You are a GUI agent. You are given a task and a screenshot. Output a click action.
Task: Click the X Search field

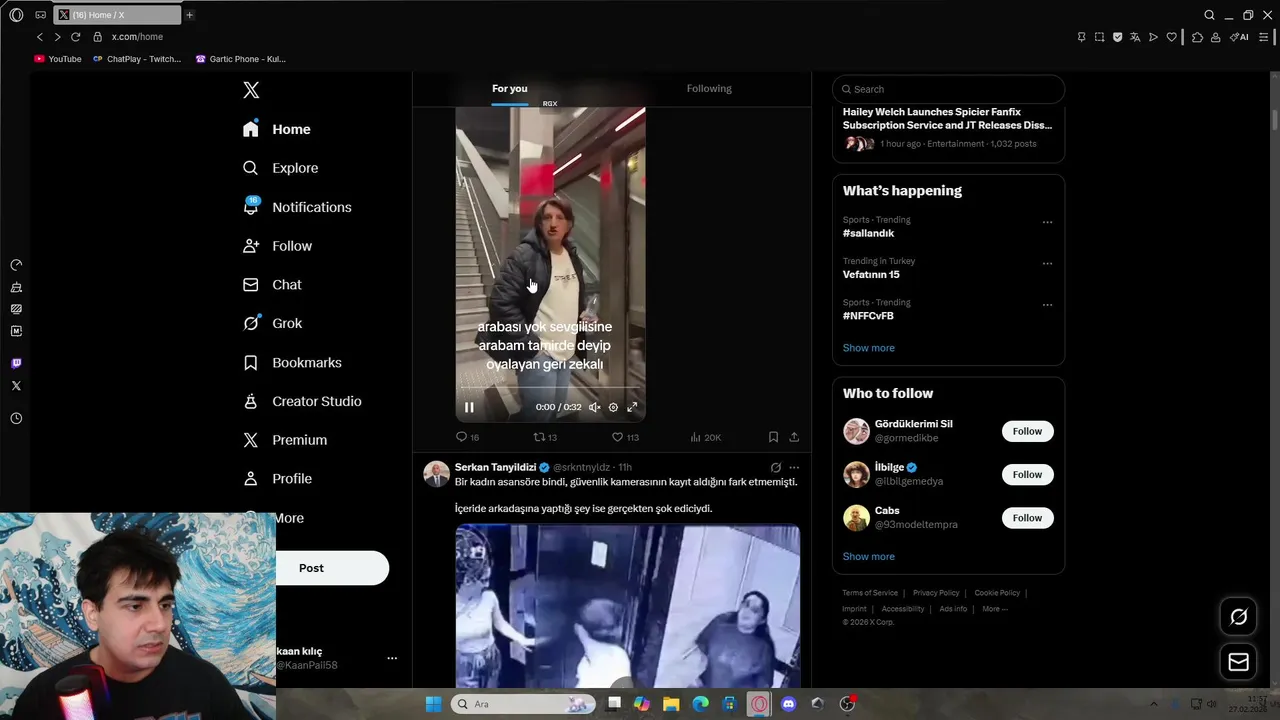pyautogui.click(x=948, y=89)
